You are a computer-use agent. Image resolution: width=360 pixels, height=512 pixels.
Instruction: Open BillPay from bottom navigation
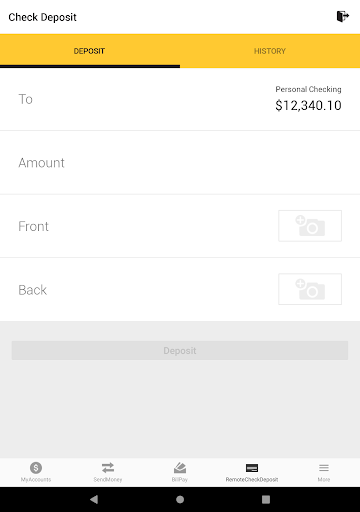pos(180,472)
